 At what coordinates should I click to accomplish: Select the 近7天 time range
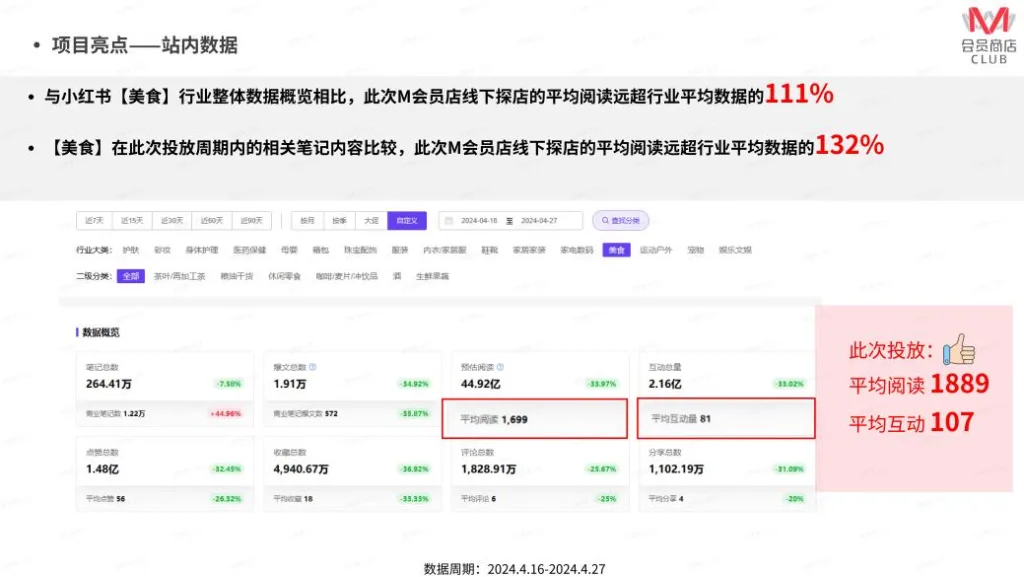(x=96, y=221)
